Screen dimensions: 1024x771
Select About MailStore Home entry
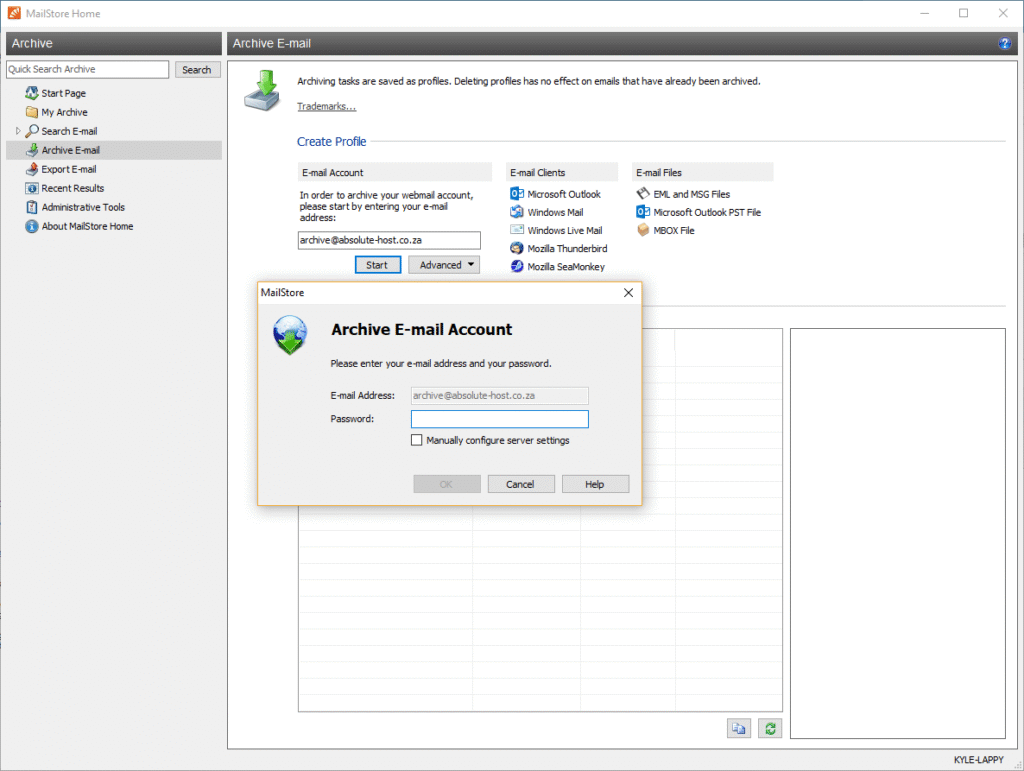pos(87,226)
